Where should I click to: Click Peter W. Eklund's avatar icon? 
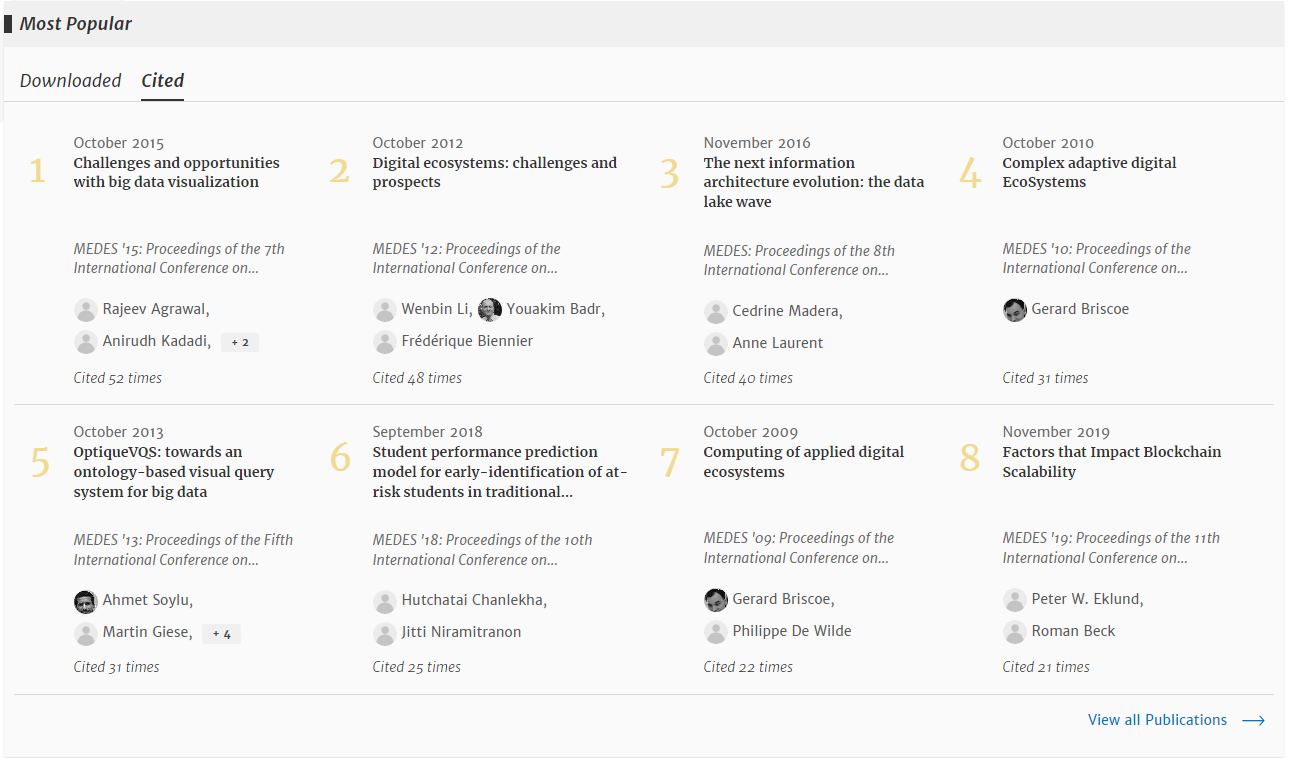coord(1014,600)
